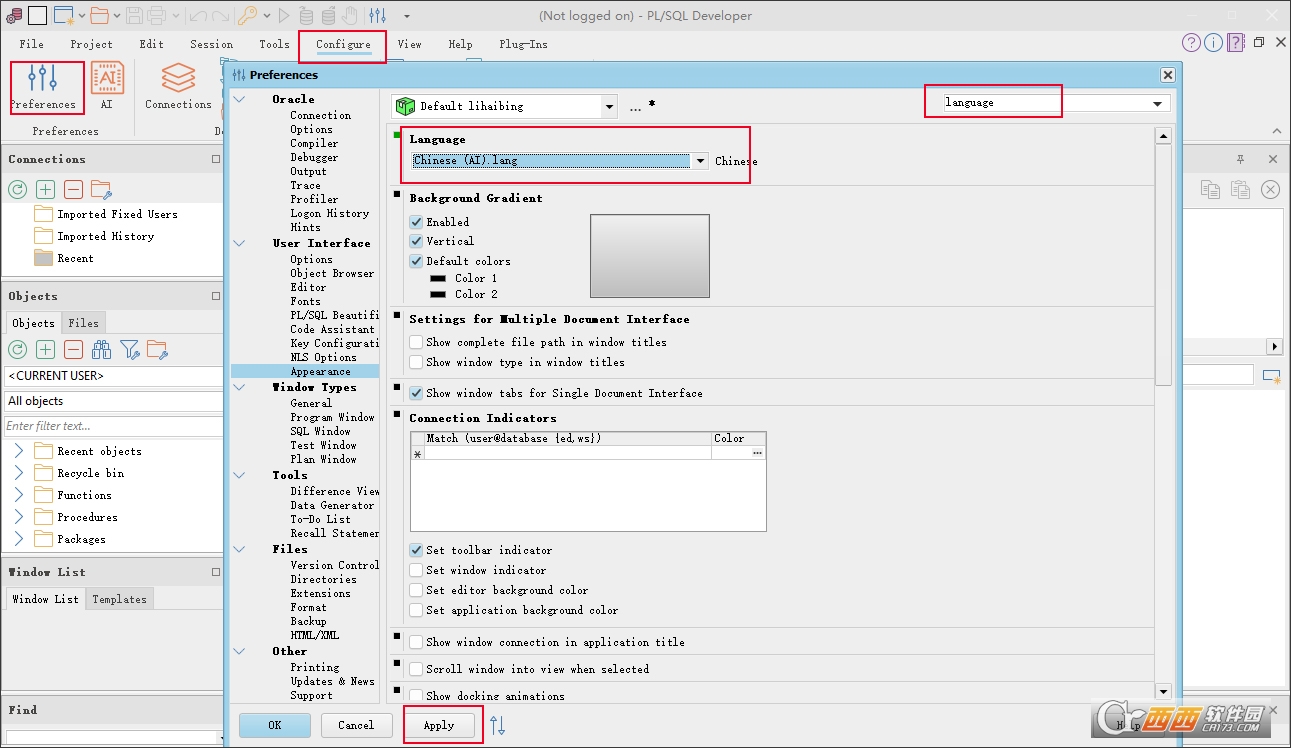Expand the Recent objects folder

click(18, 451)
